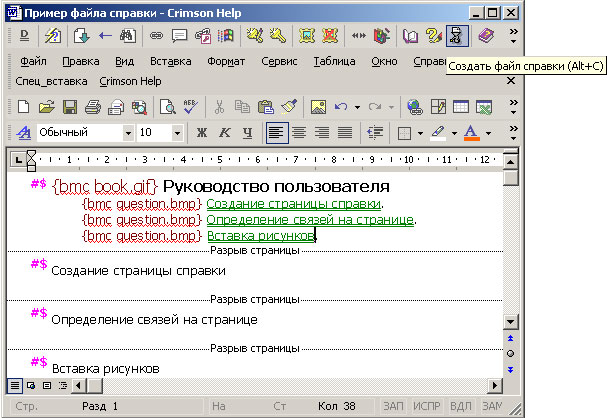The height and width of the screenshot is (418, 607).
Task: Open the Crimson Help menu
Action: [x=129, y=80]
